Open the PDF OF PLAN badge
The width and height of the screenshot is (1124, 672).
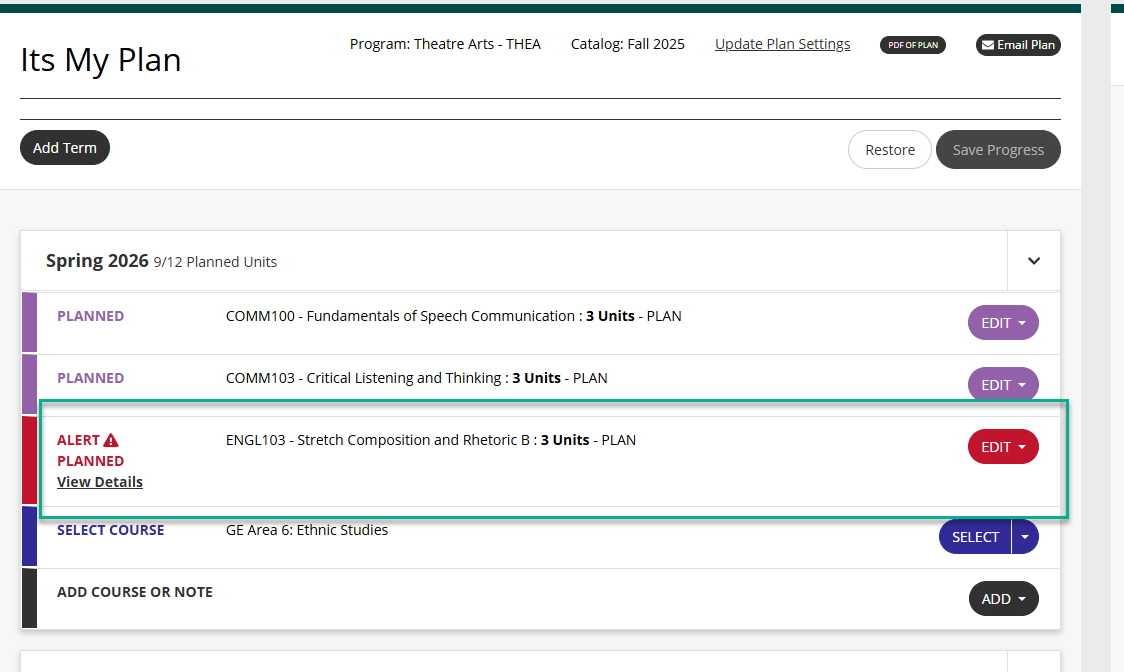coord(912,44)
